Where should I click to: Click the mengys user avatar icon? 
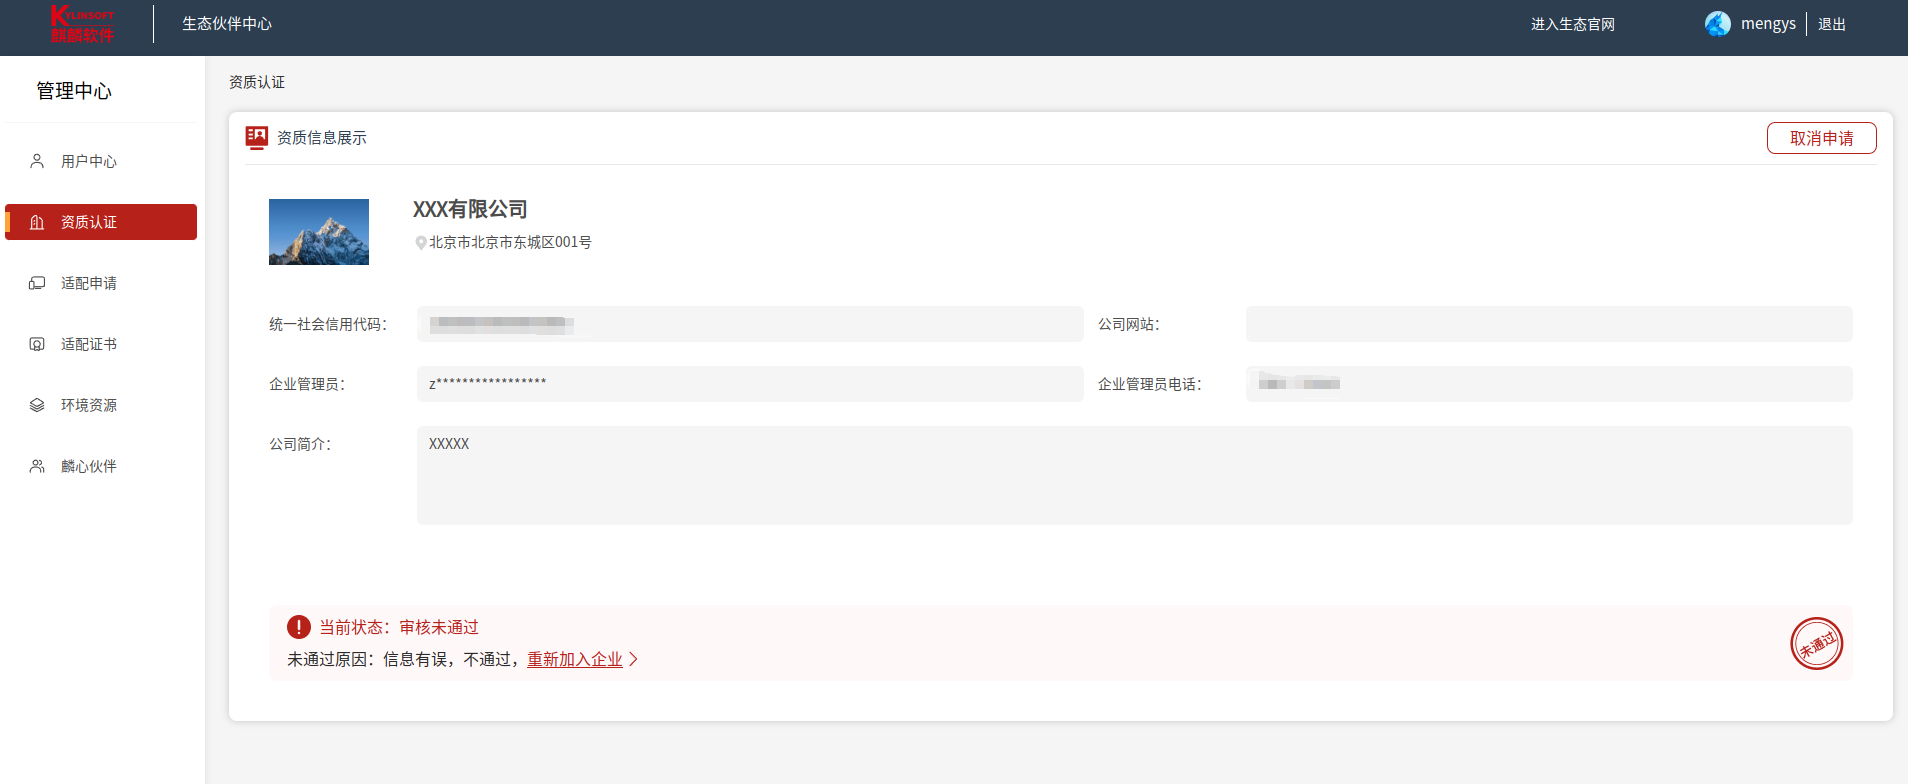point(1717,24)
